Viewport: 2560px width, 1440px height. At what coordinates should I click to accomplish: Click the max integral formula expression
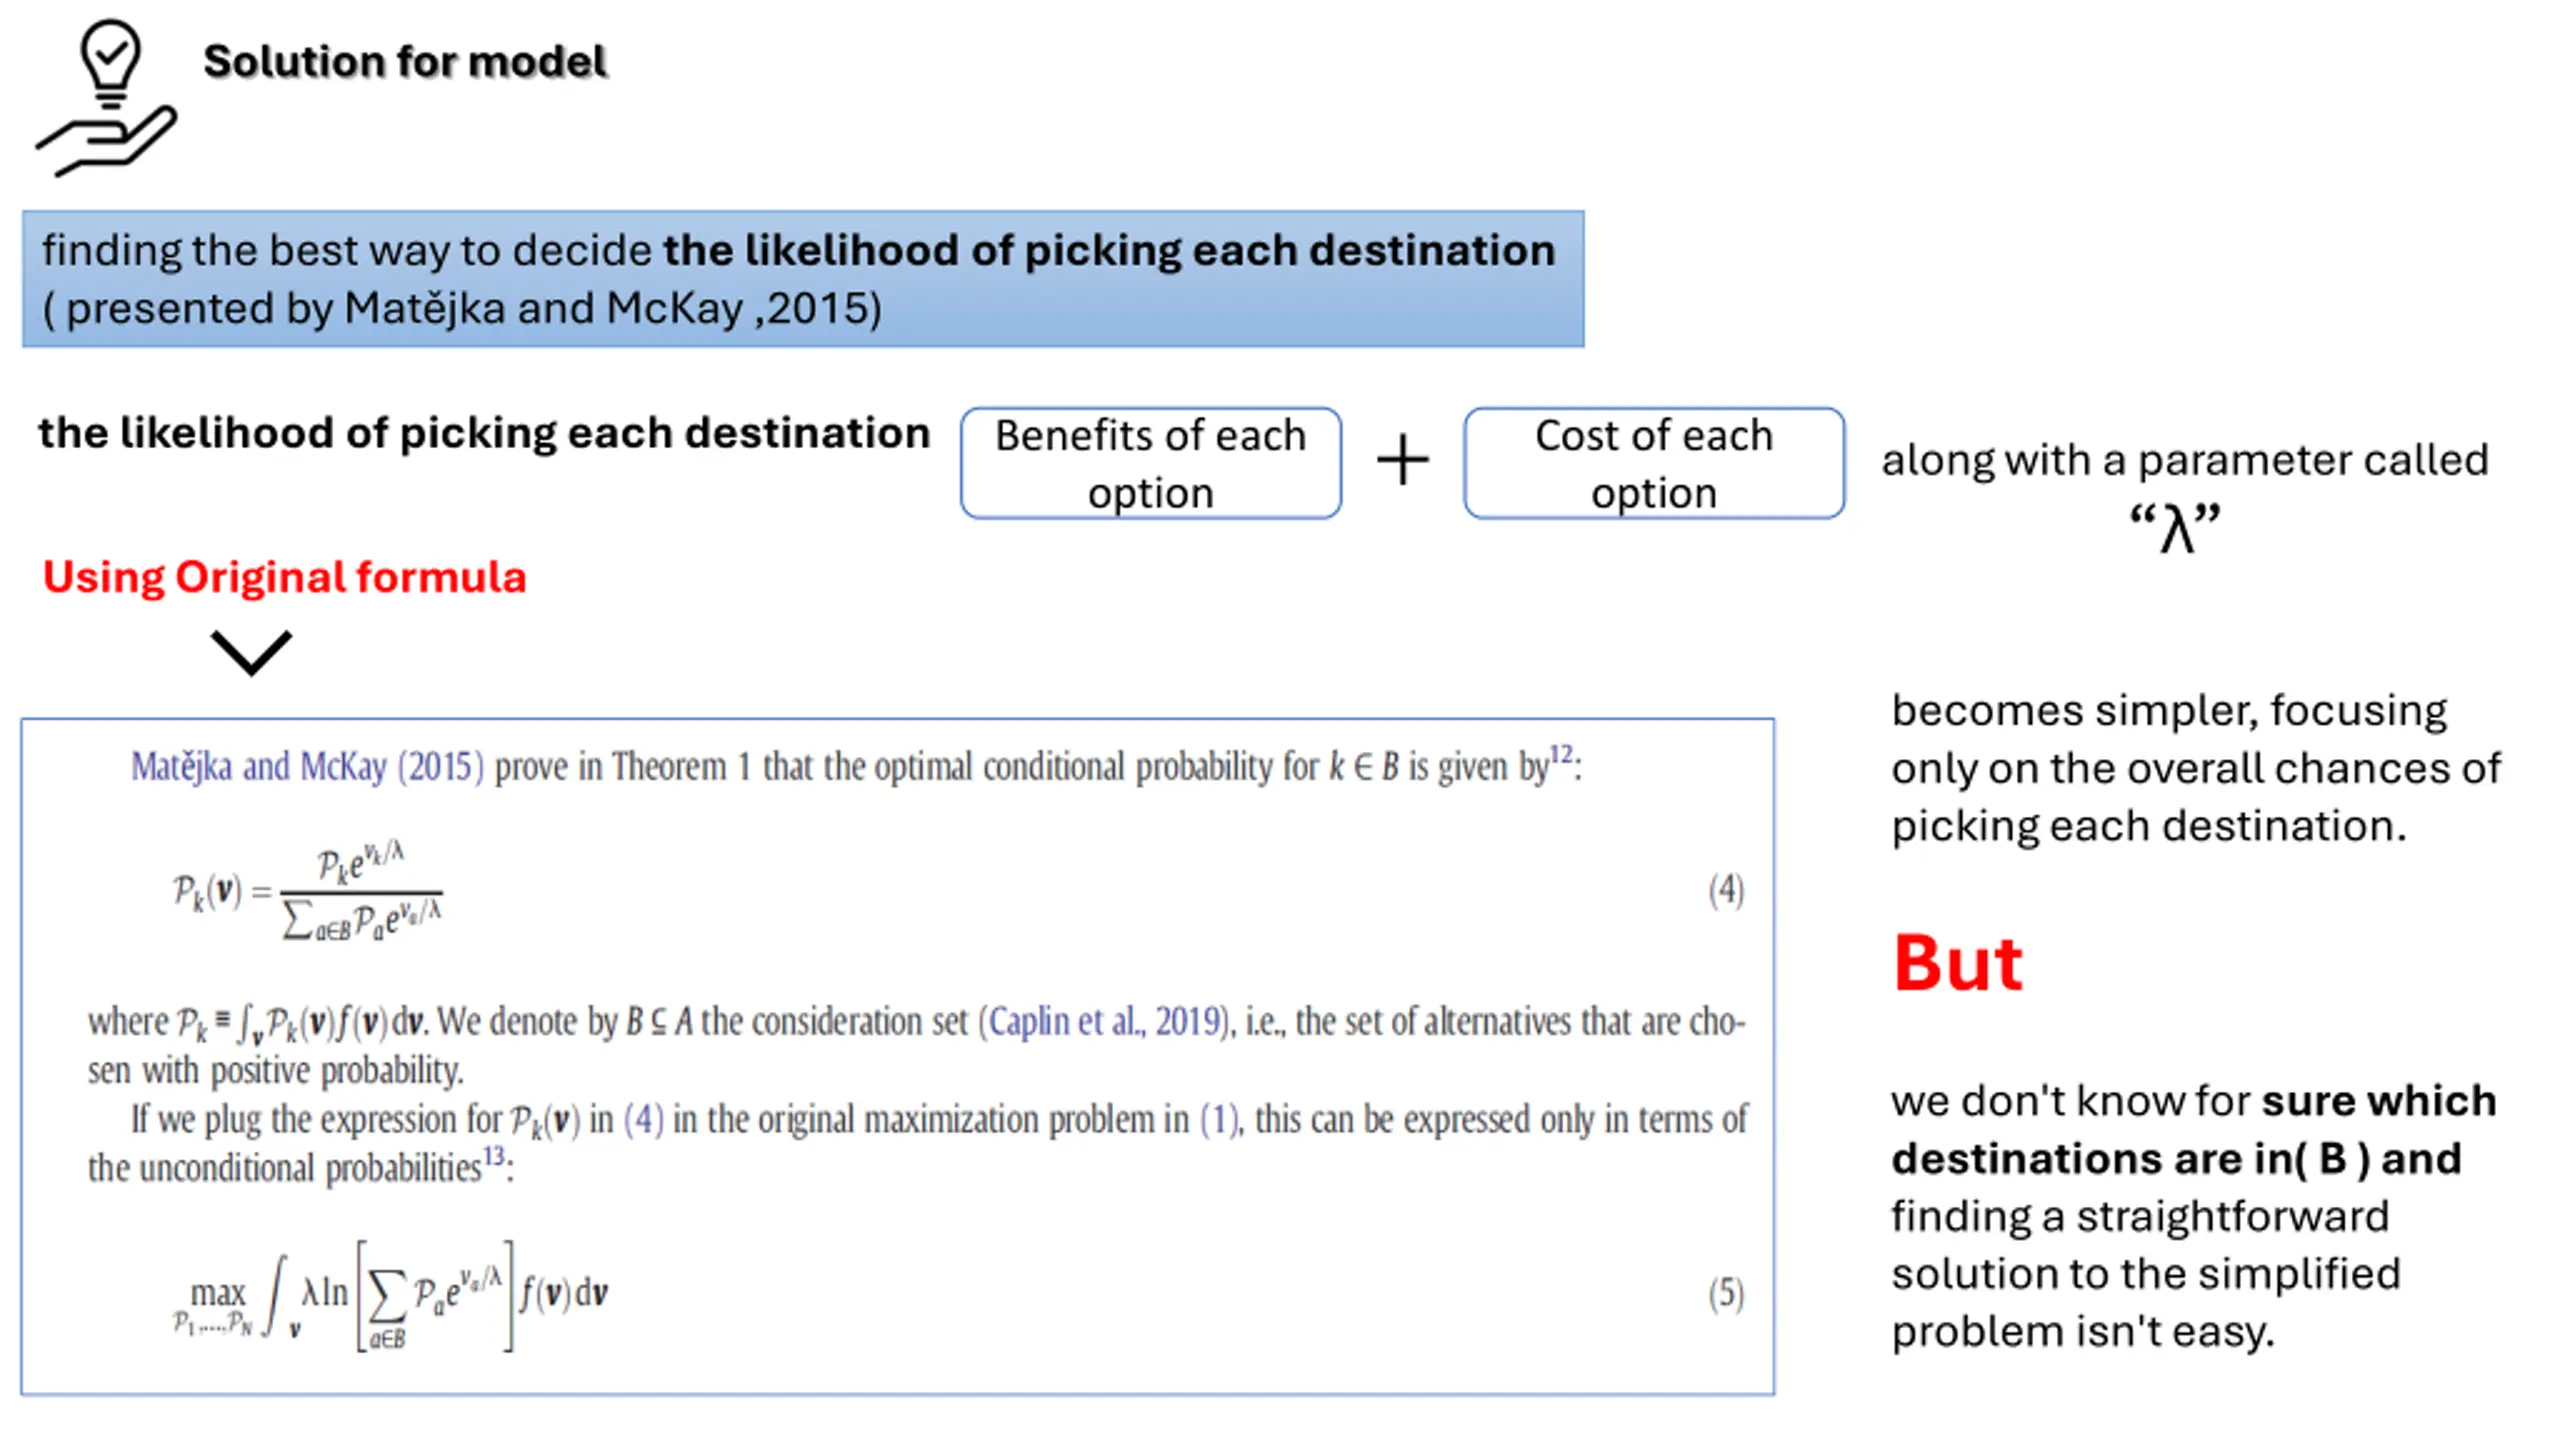click(390, 1295)
